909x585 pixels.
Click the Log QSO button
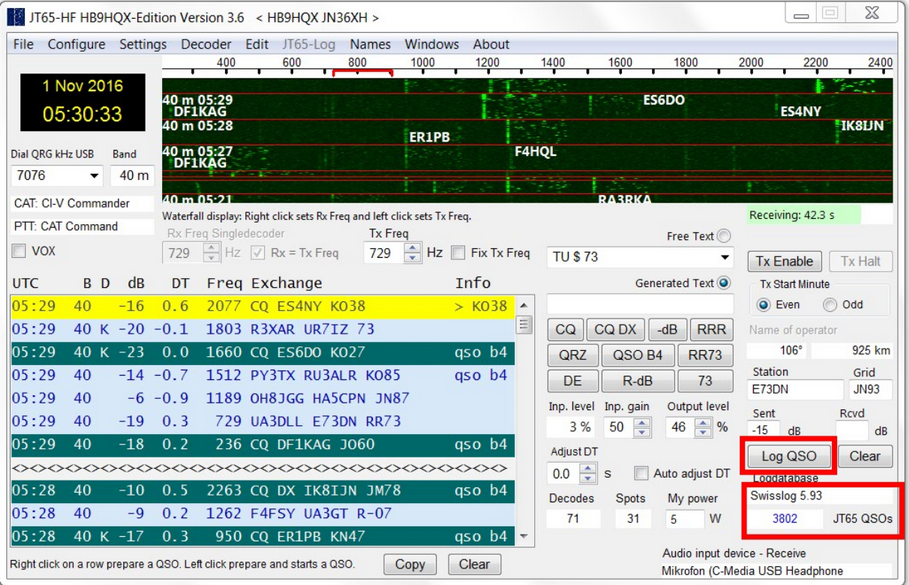pos(789,456)
